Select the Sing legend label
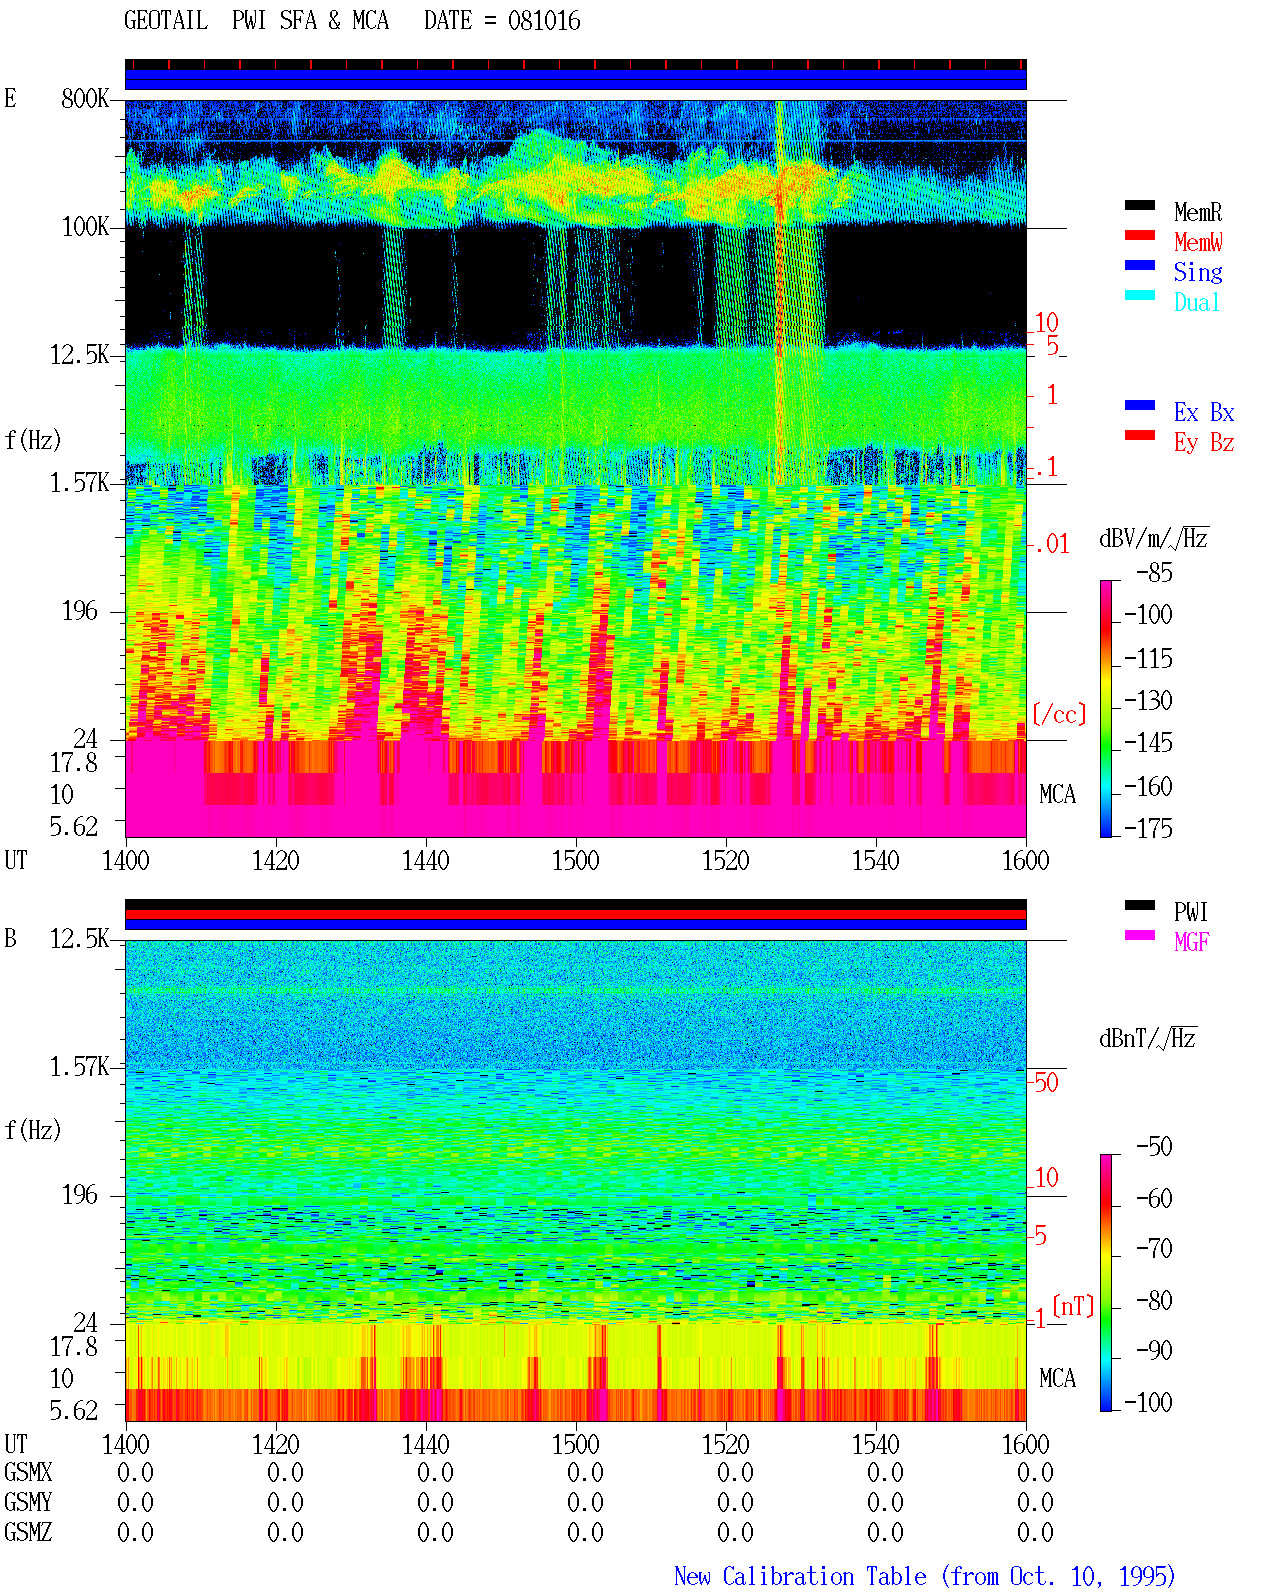 tap(1198, 272)
